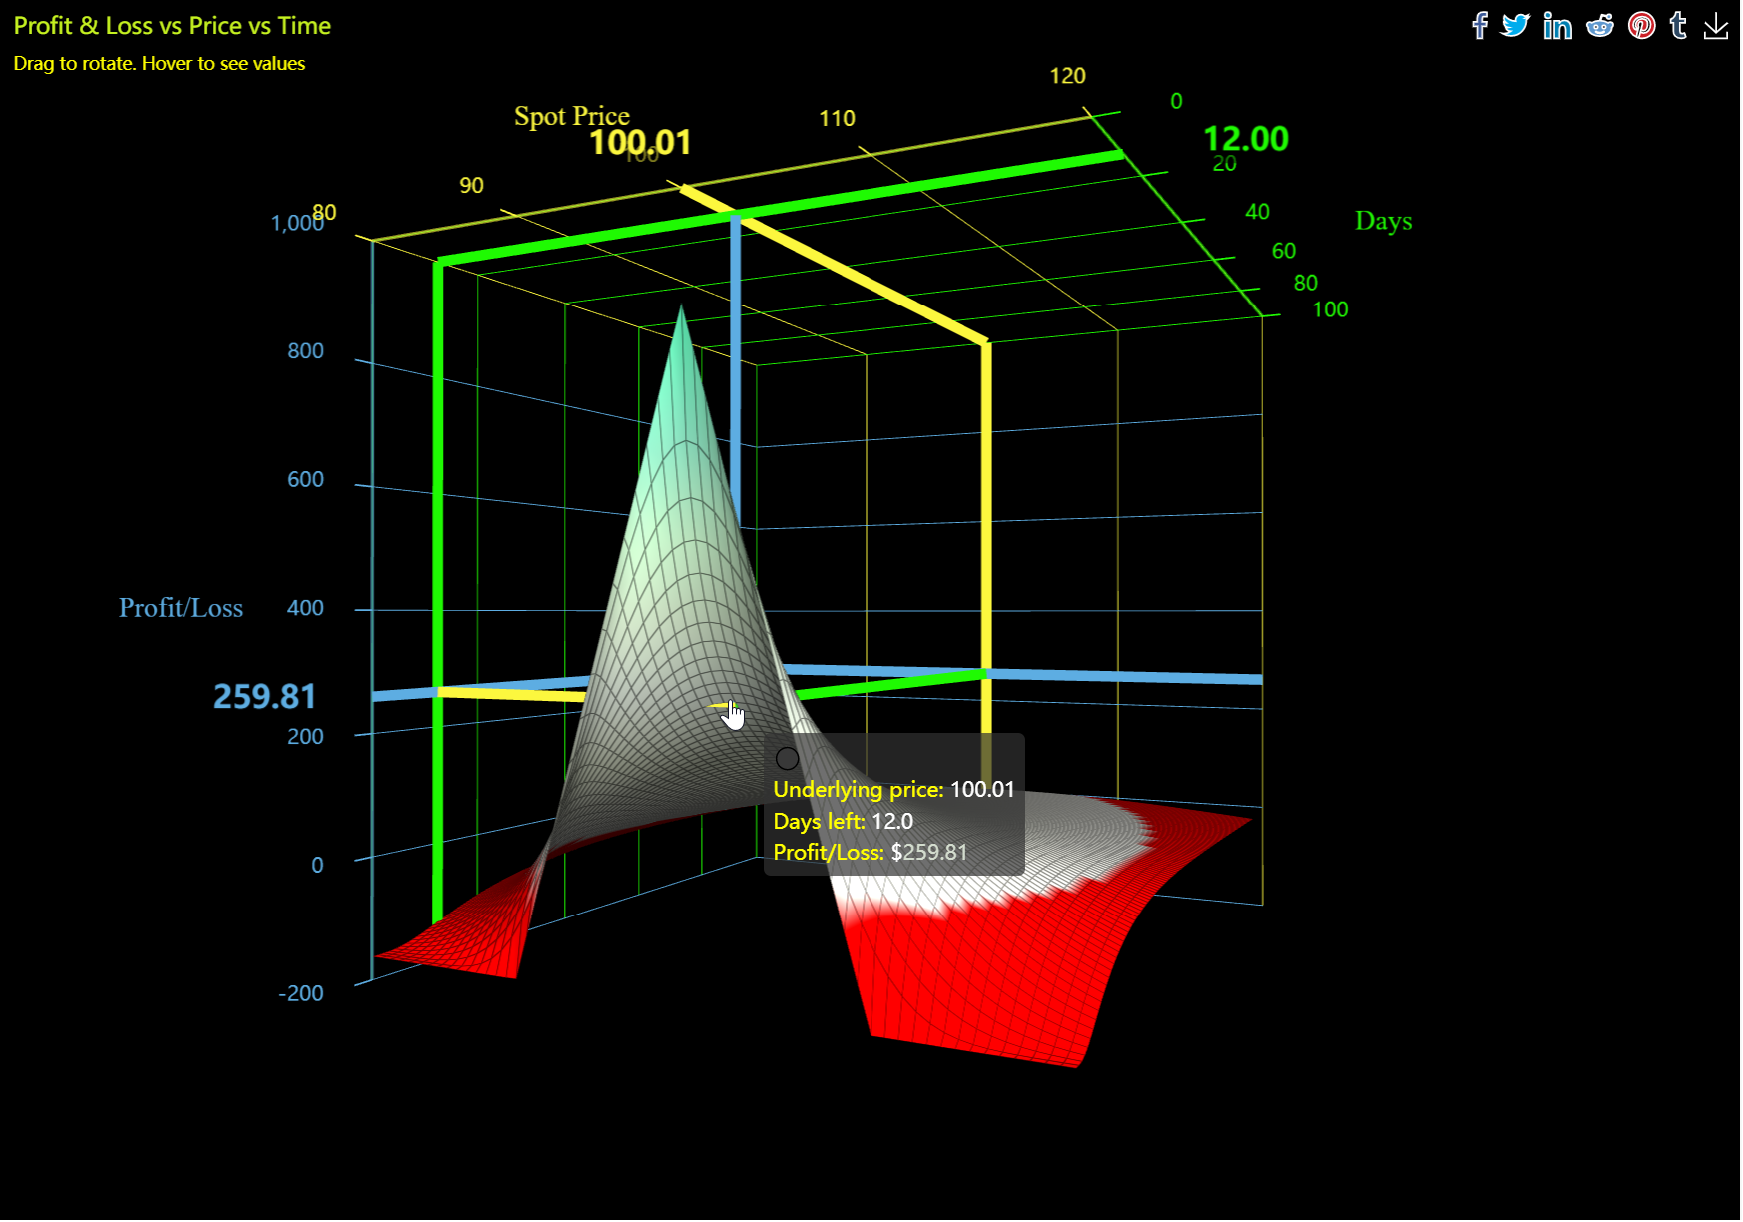Share chart on Facebook
This screenshot has height=1222, width=1743.
click(1480, 25)
